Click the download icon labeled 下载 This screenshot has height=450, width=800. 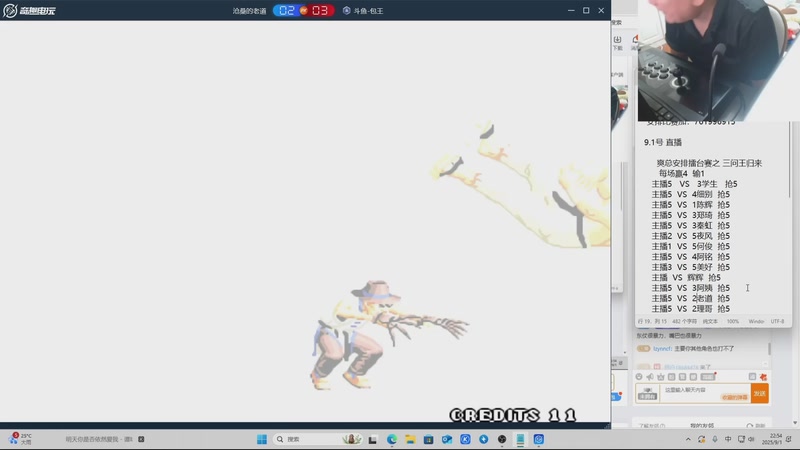(x=617, y=43)
